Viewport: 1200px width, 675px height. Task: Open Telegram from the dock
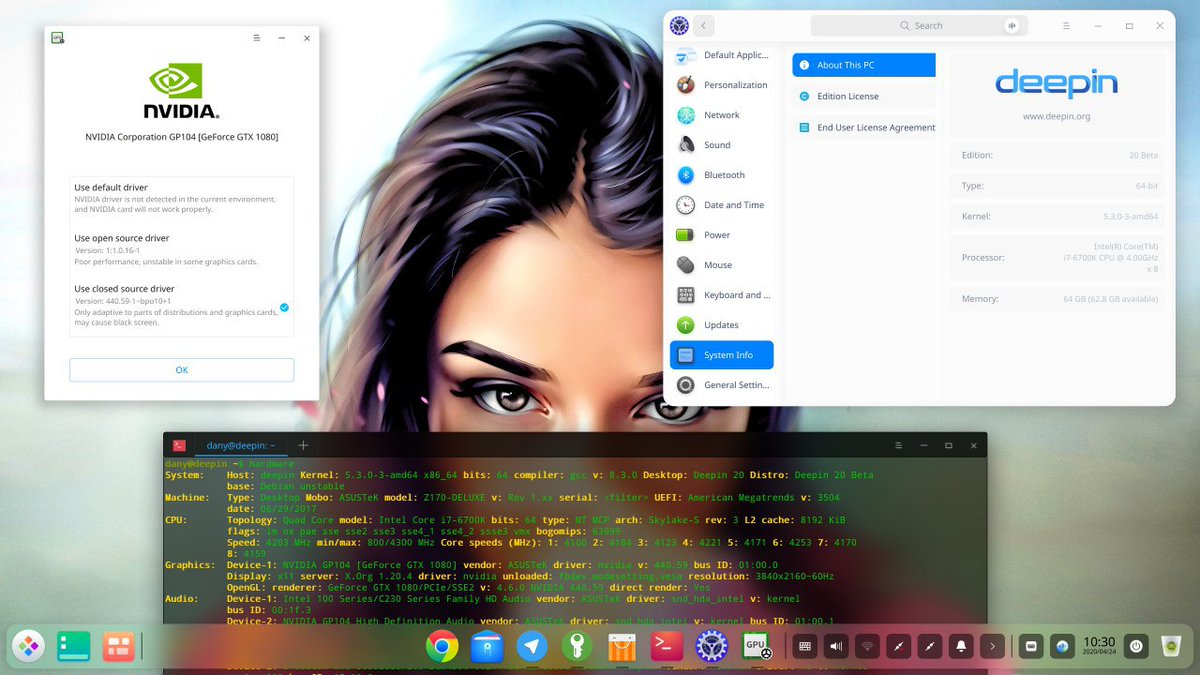click(x=532, y=647)
